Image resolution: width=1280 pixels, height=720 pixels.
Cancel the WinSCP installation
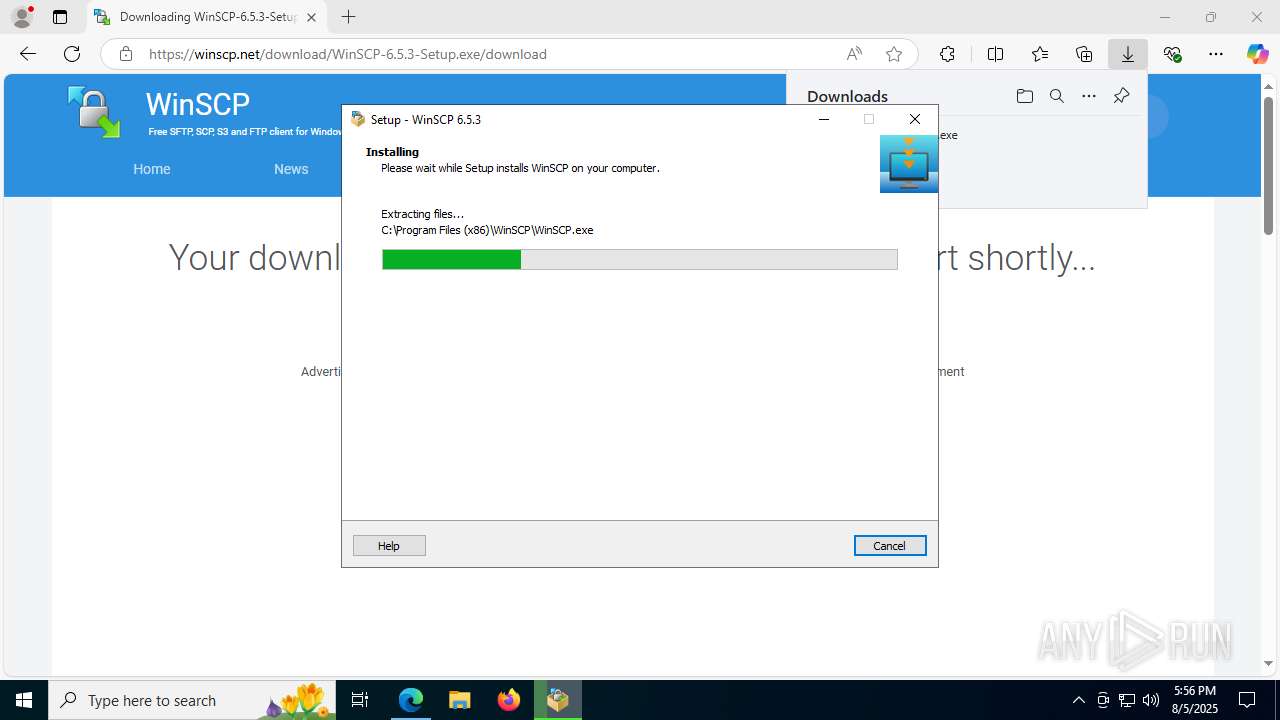point(890,545)
